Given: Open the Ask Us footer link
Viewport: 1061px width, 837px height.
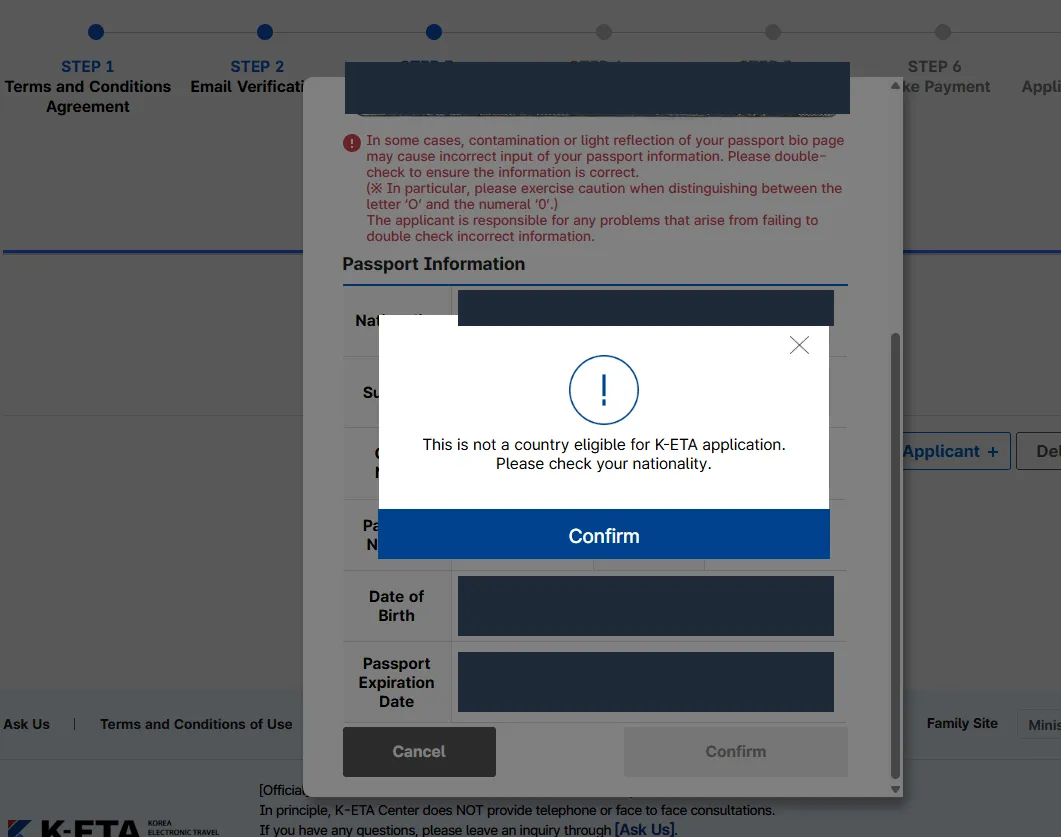Looking at the screenshot, I should coord(26,724).
